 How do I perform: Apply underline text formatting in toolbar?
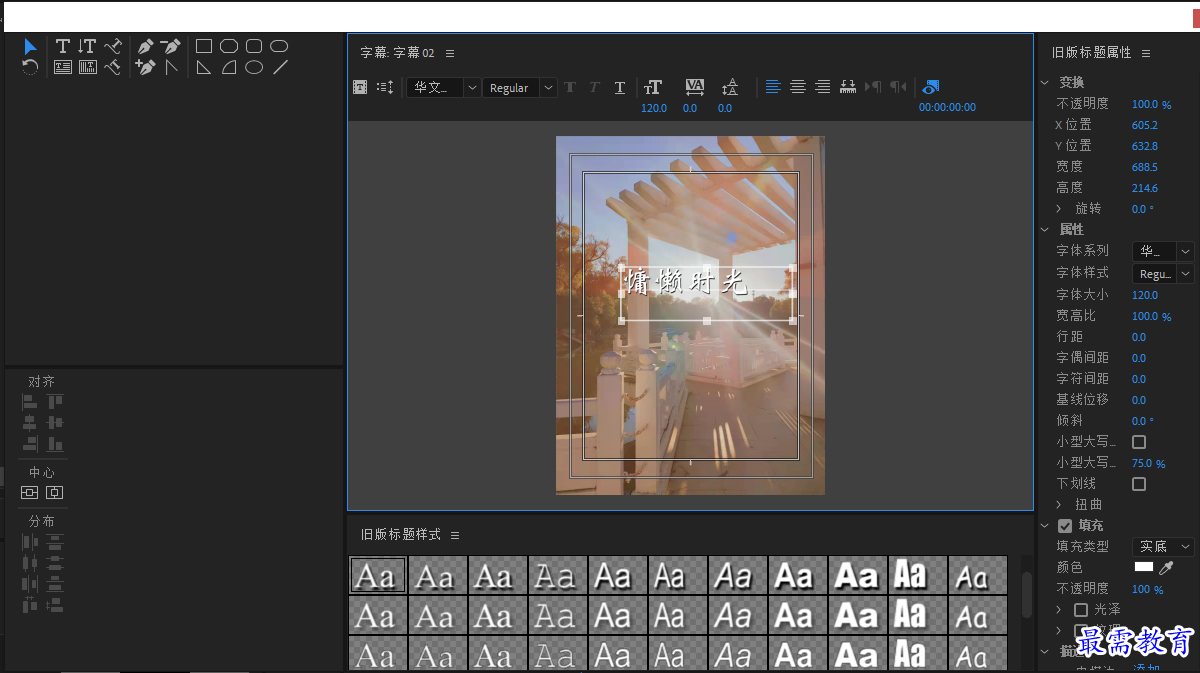pyautogui.click(x=620, y=88)
